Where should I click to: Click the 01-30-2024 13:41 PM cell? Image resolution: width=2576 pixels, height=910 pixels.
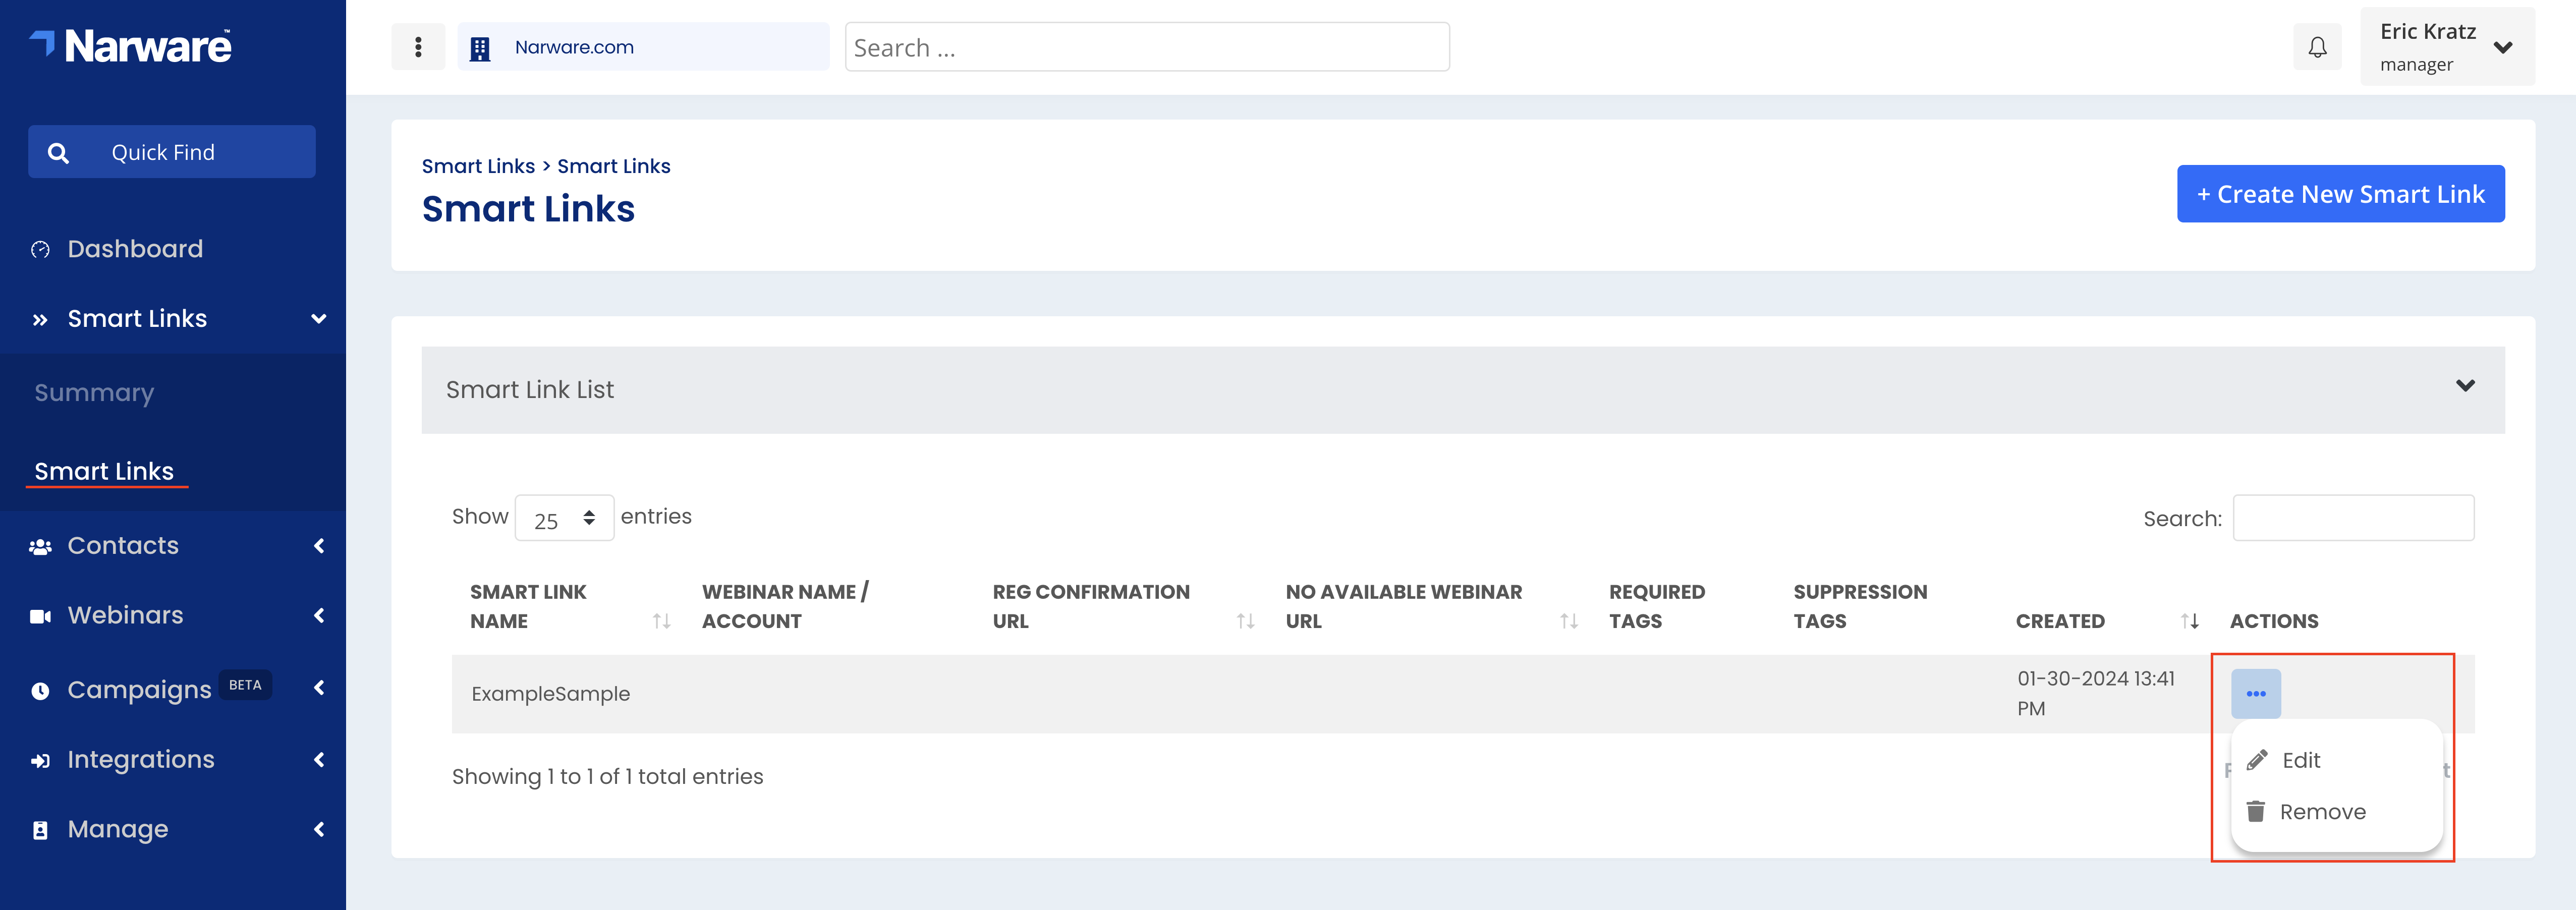pyautogui.click(x=2096, y=693)
